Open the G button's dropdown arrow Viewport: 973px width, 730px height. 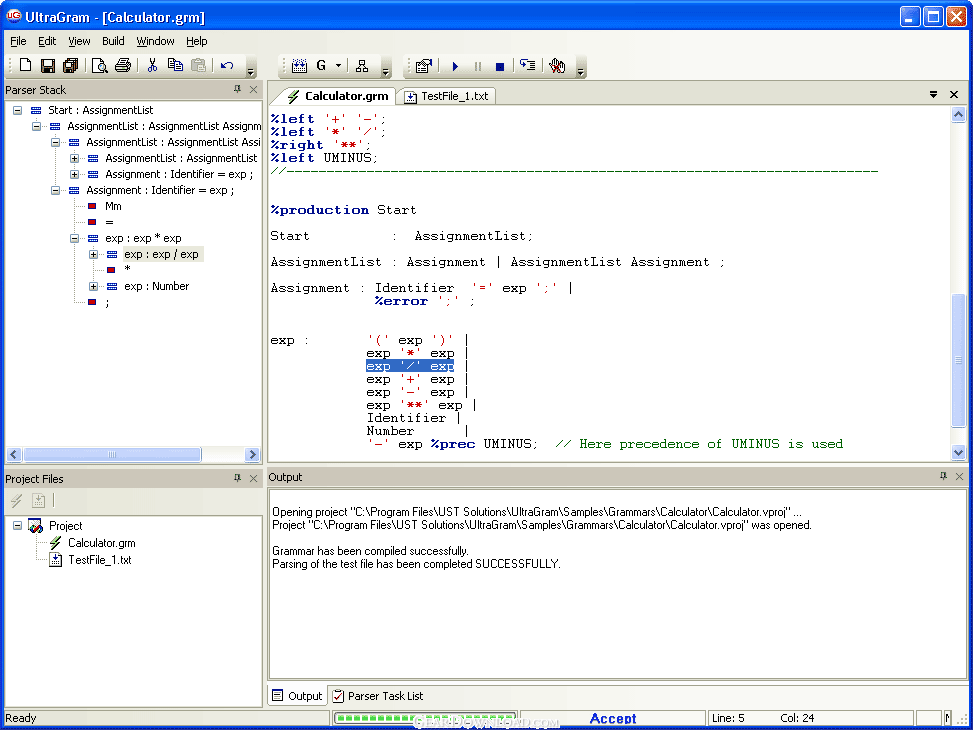point(338,65)
